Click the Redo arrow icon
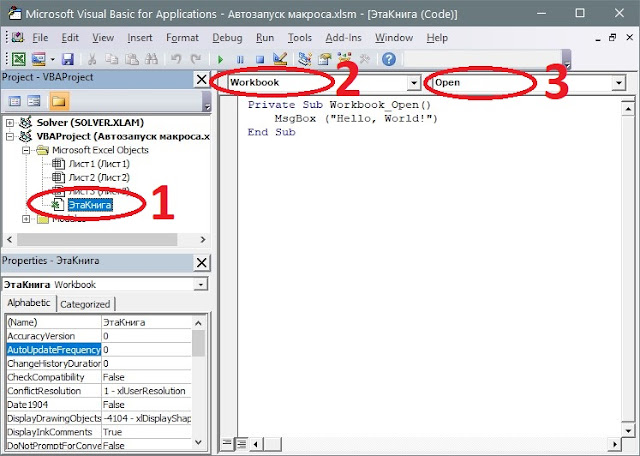The image size is (640, 456). [196, 59]
